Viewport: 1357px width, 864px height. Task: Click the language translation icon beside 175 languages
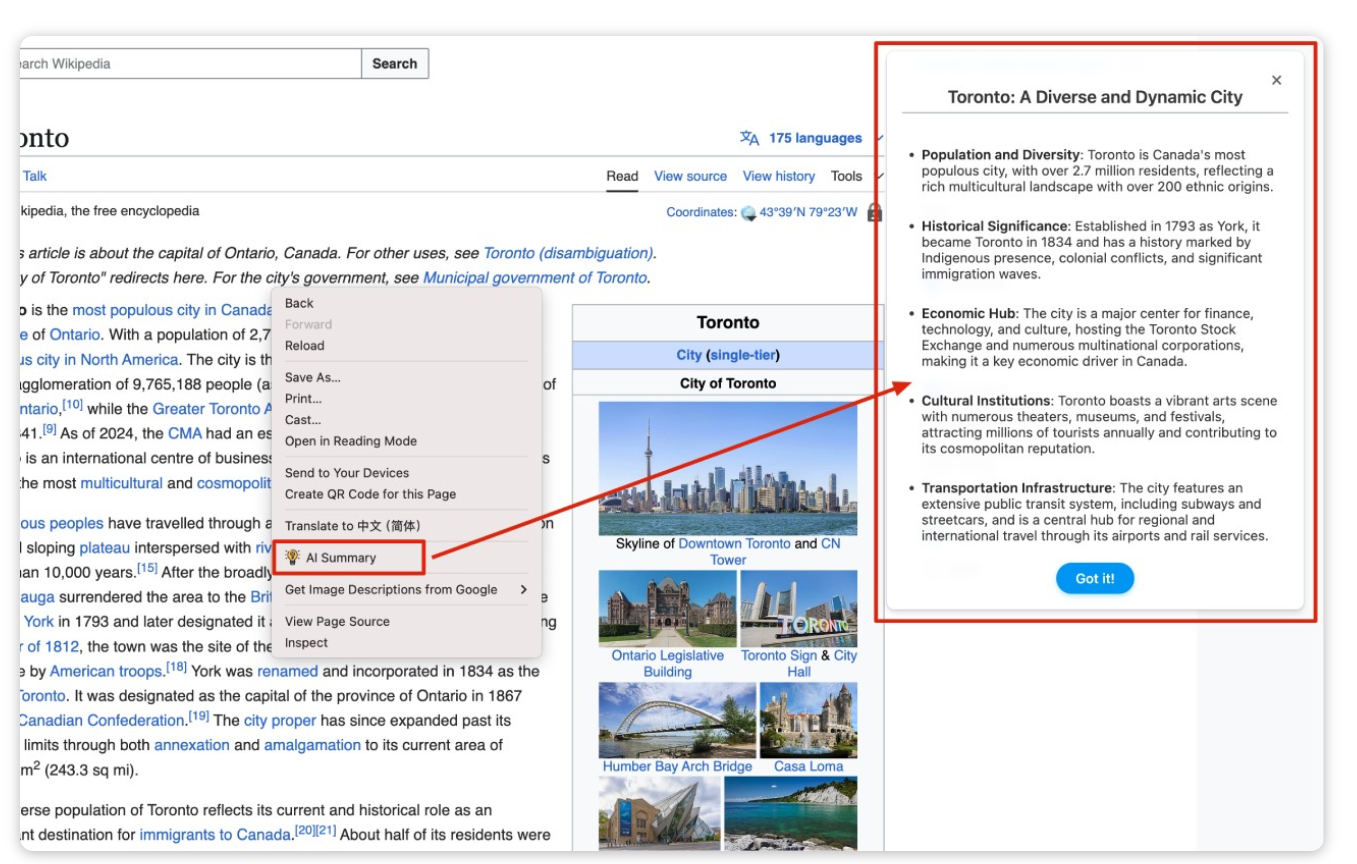tap(749, 138)
